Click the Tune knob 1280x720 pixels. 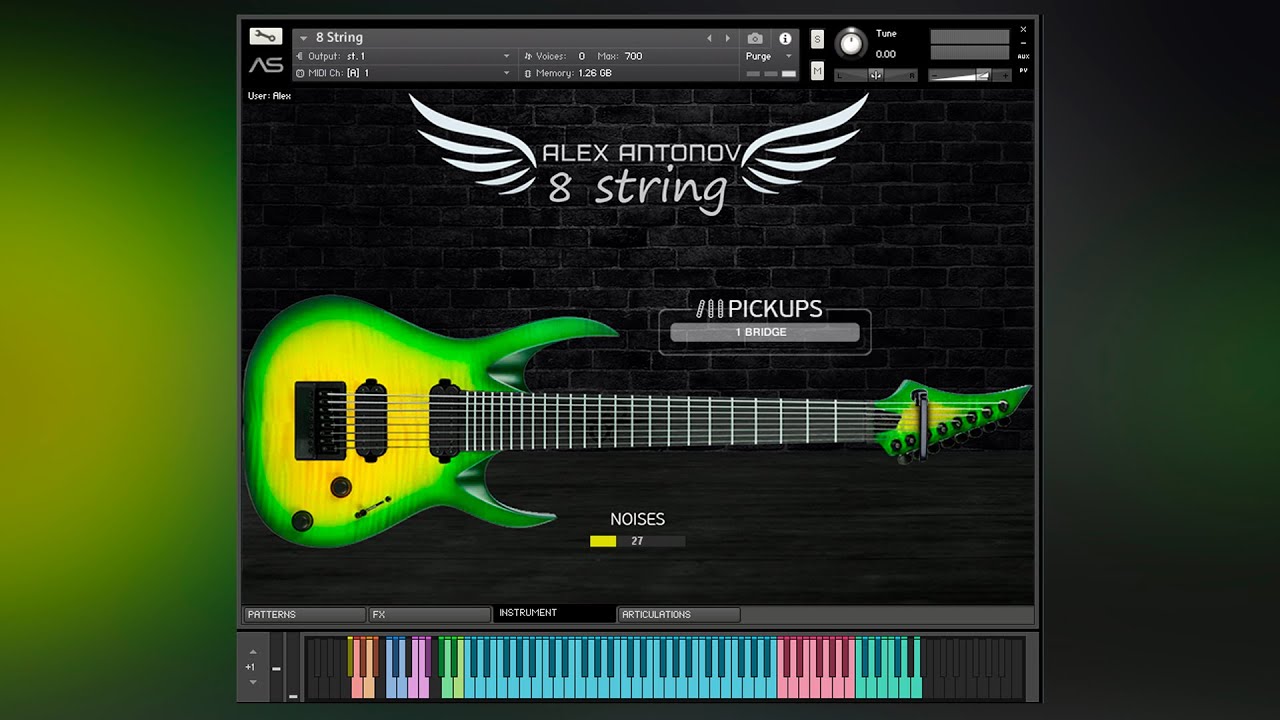[851, 43]
